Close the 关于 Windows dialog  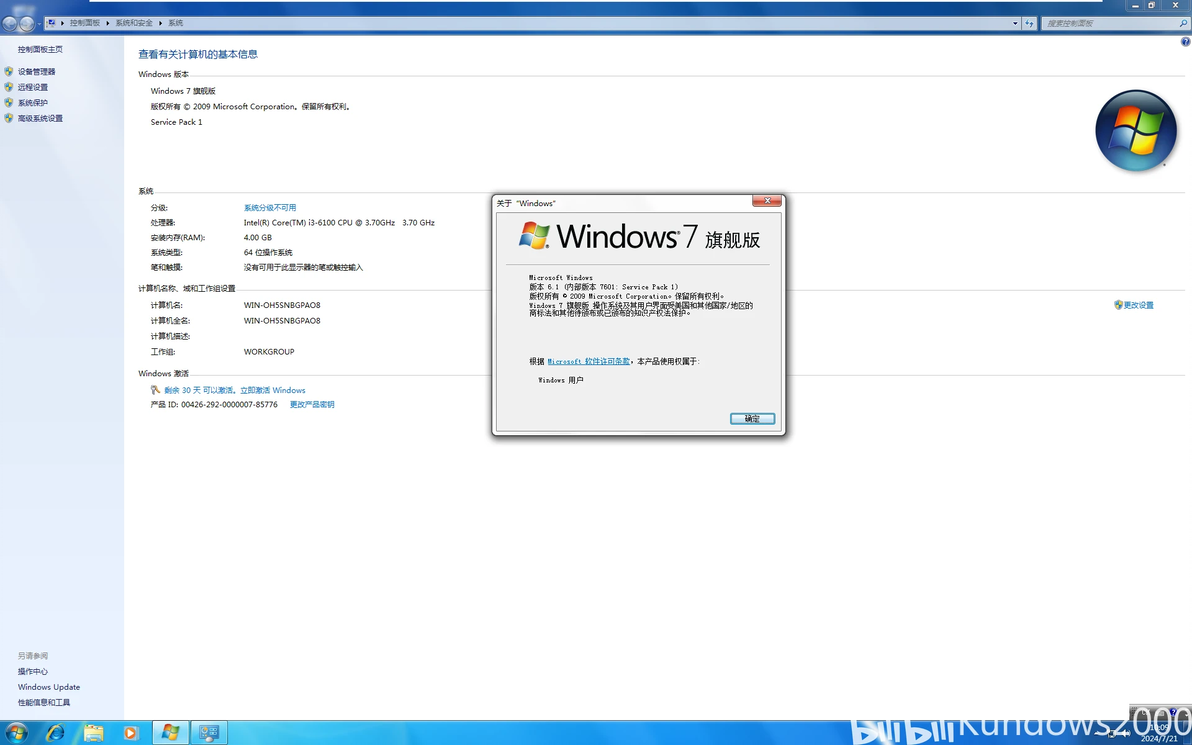click(x=767, y=201)
